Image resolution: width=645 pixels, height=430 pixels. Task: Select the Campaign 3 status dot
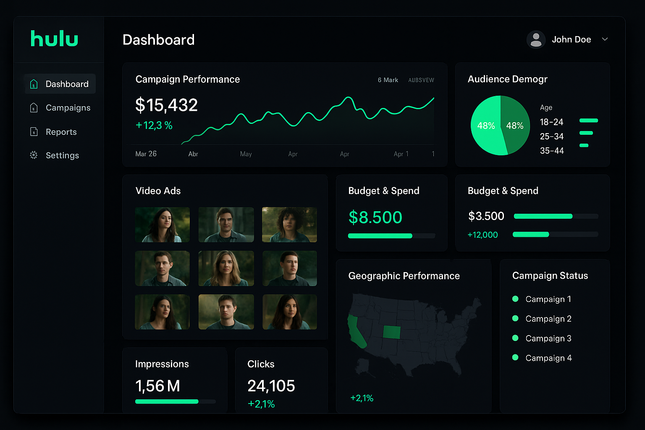point(515,338)
